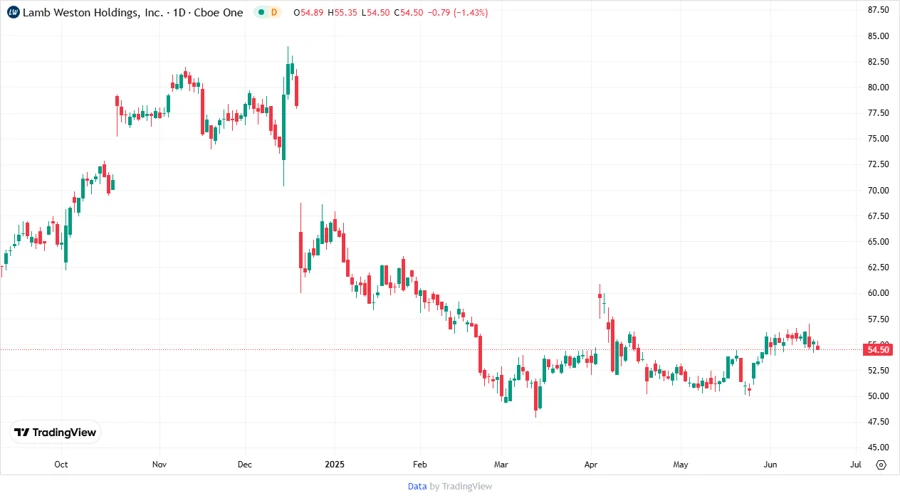Open the Lamb Weston Holdings symbol title
Screen dimensions: 900x498
coord(133,12)
